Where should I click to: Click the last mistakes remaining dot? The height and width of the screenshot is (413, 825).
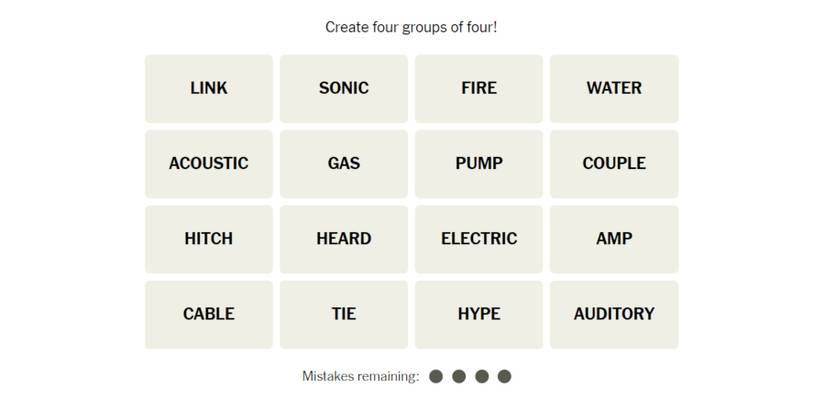tap(504, 376)
